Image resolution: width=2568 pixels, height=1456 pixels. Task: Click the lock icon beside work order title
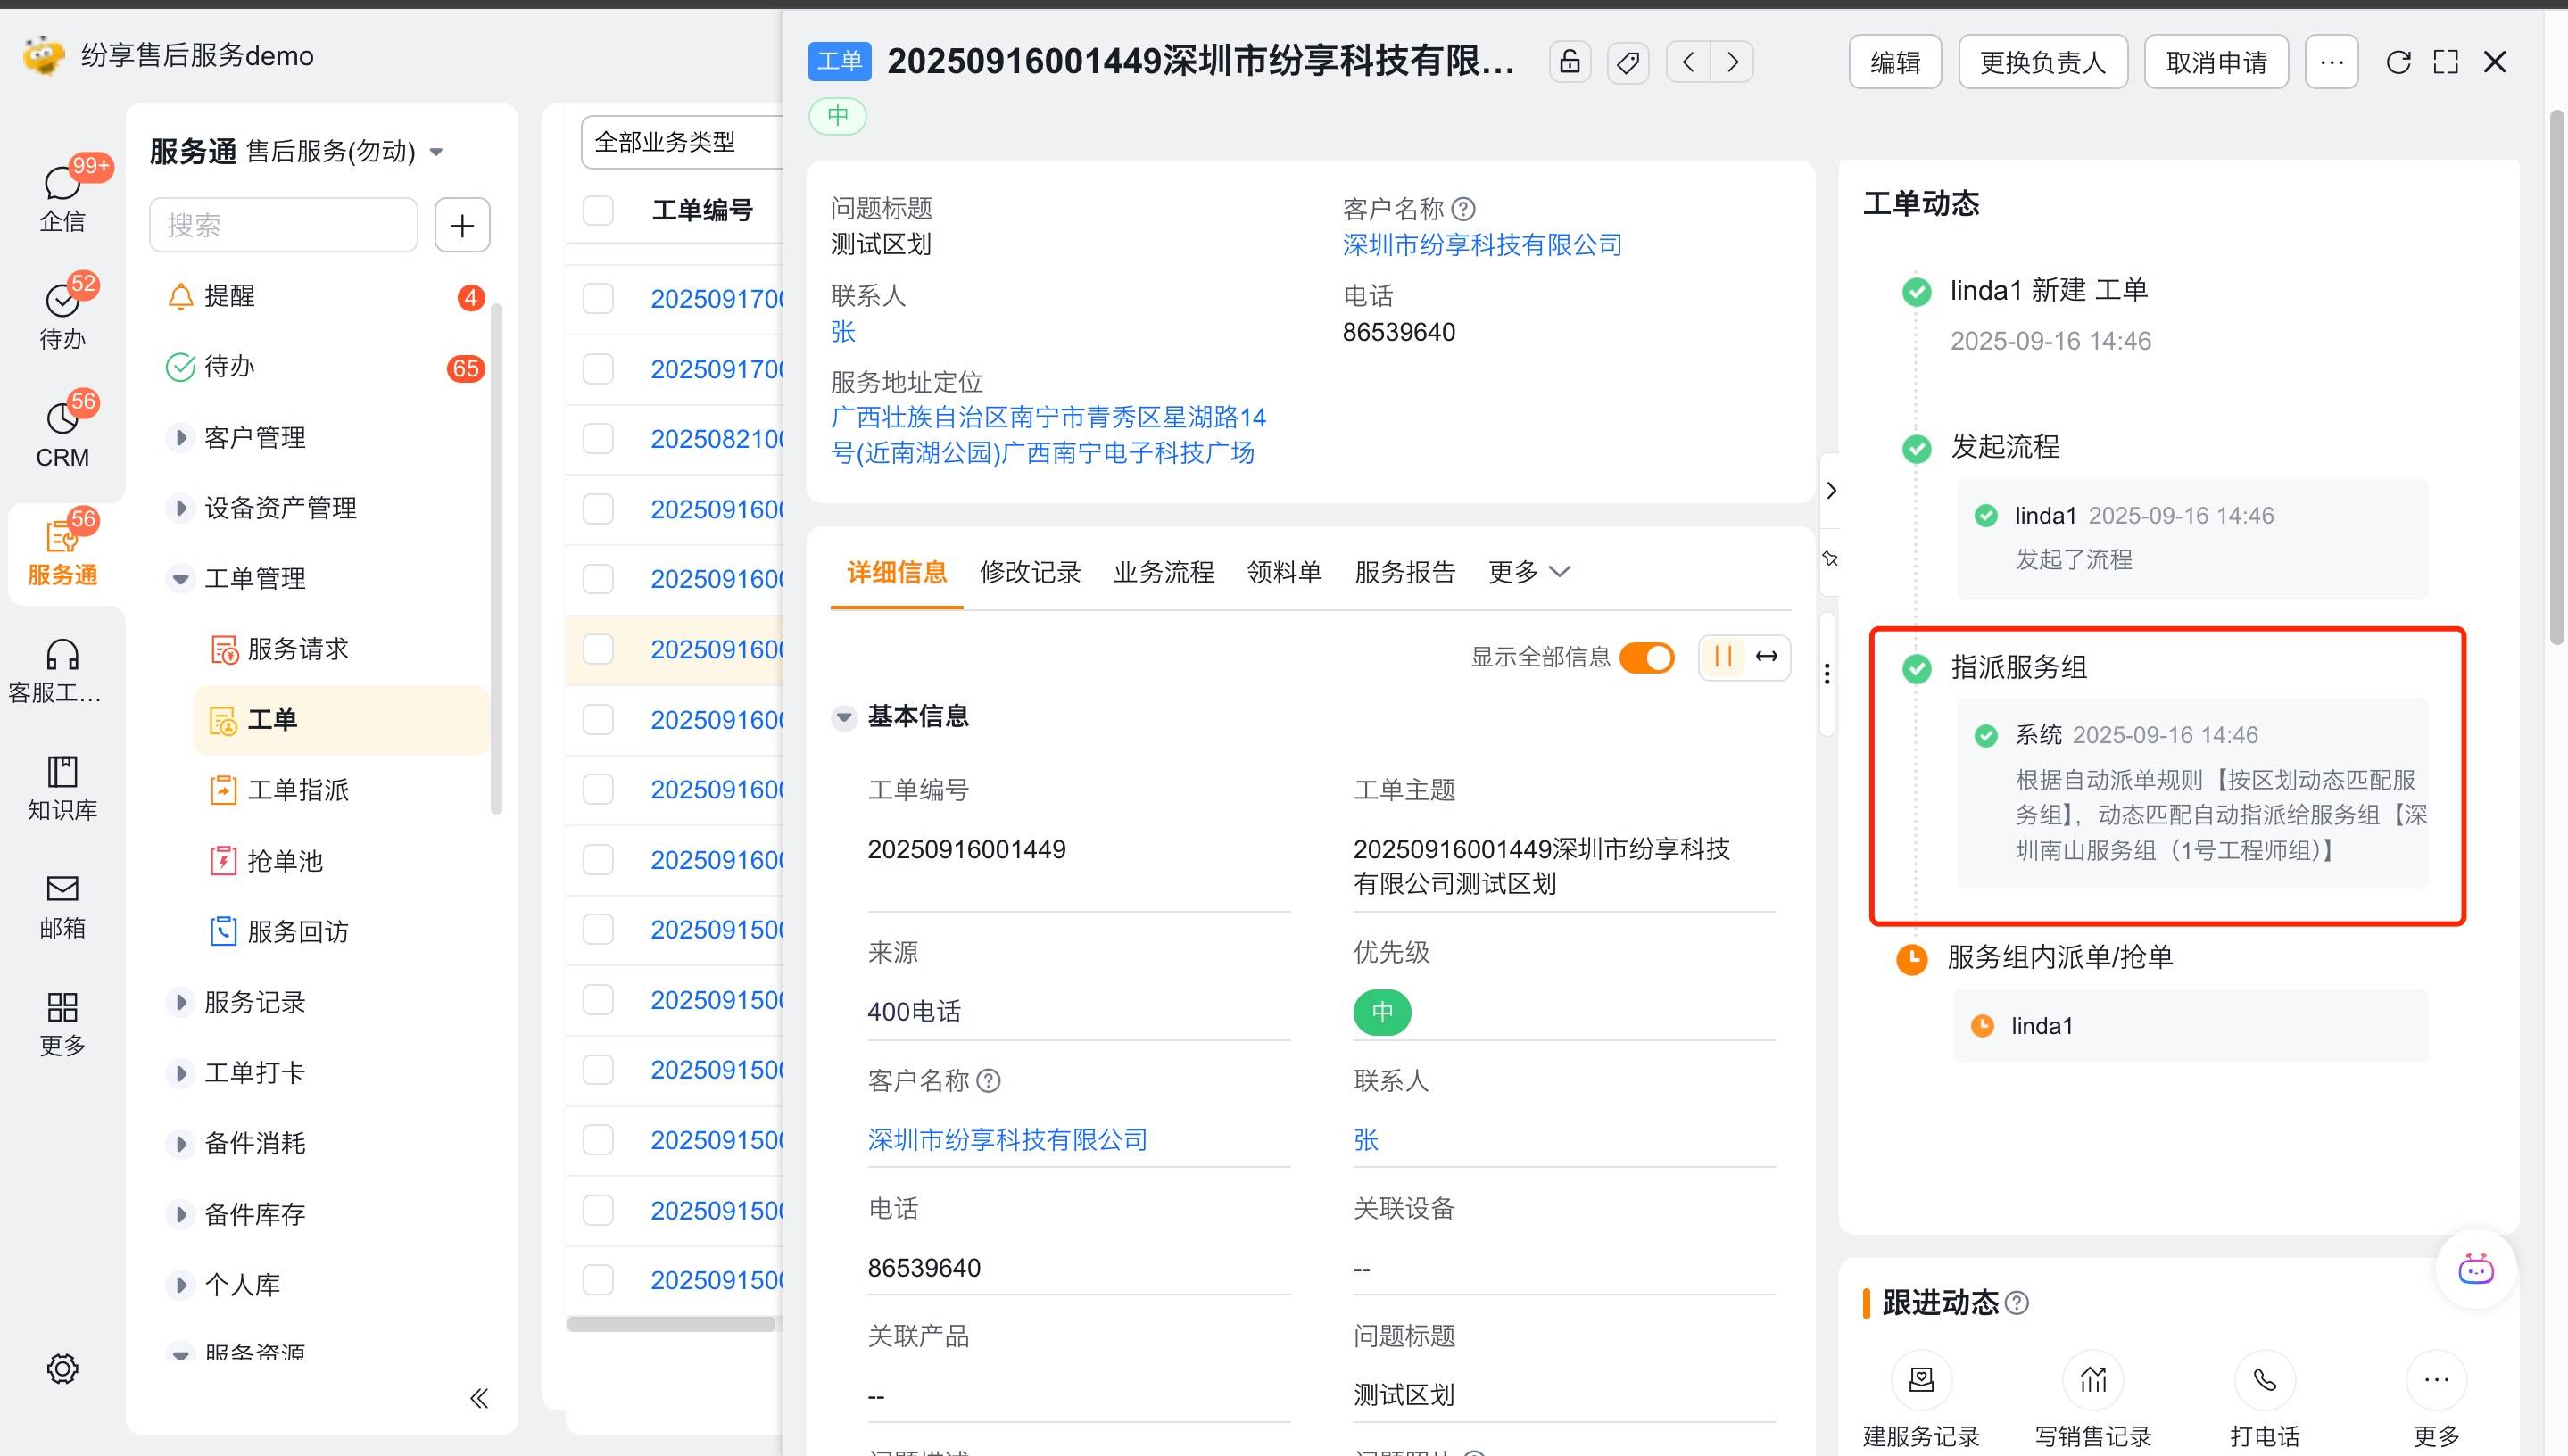[x=1569, y=62]
